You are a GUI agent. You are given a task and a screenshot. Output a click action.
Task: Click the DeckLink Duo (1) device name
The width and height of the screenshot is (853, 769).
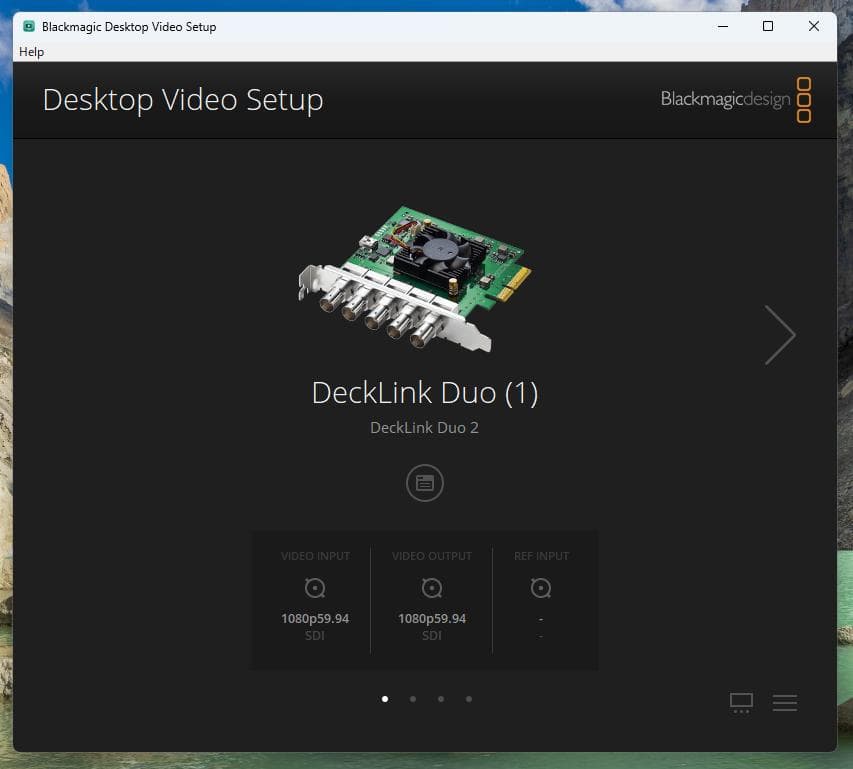[x=425, y=393]
